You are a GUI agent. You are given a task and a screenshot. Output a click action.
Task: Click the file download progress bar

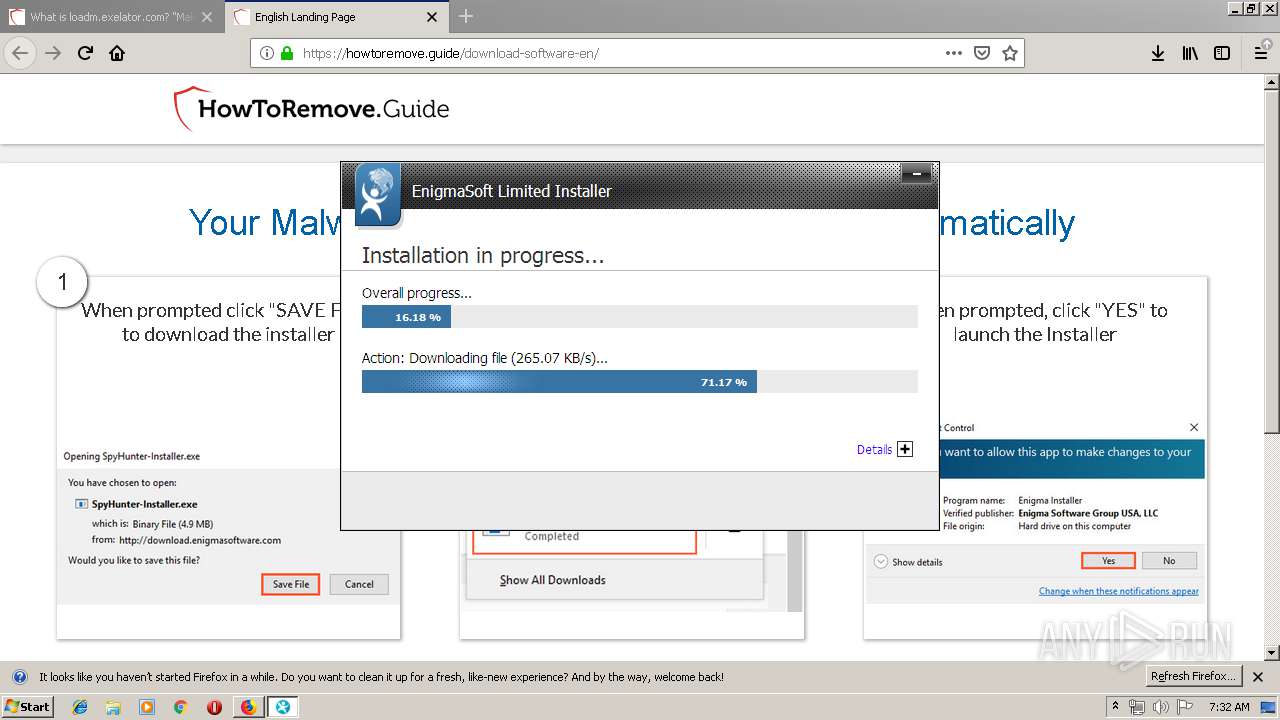click(x=640, y=382)
